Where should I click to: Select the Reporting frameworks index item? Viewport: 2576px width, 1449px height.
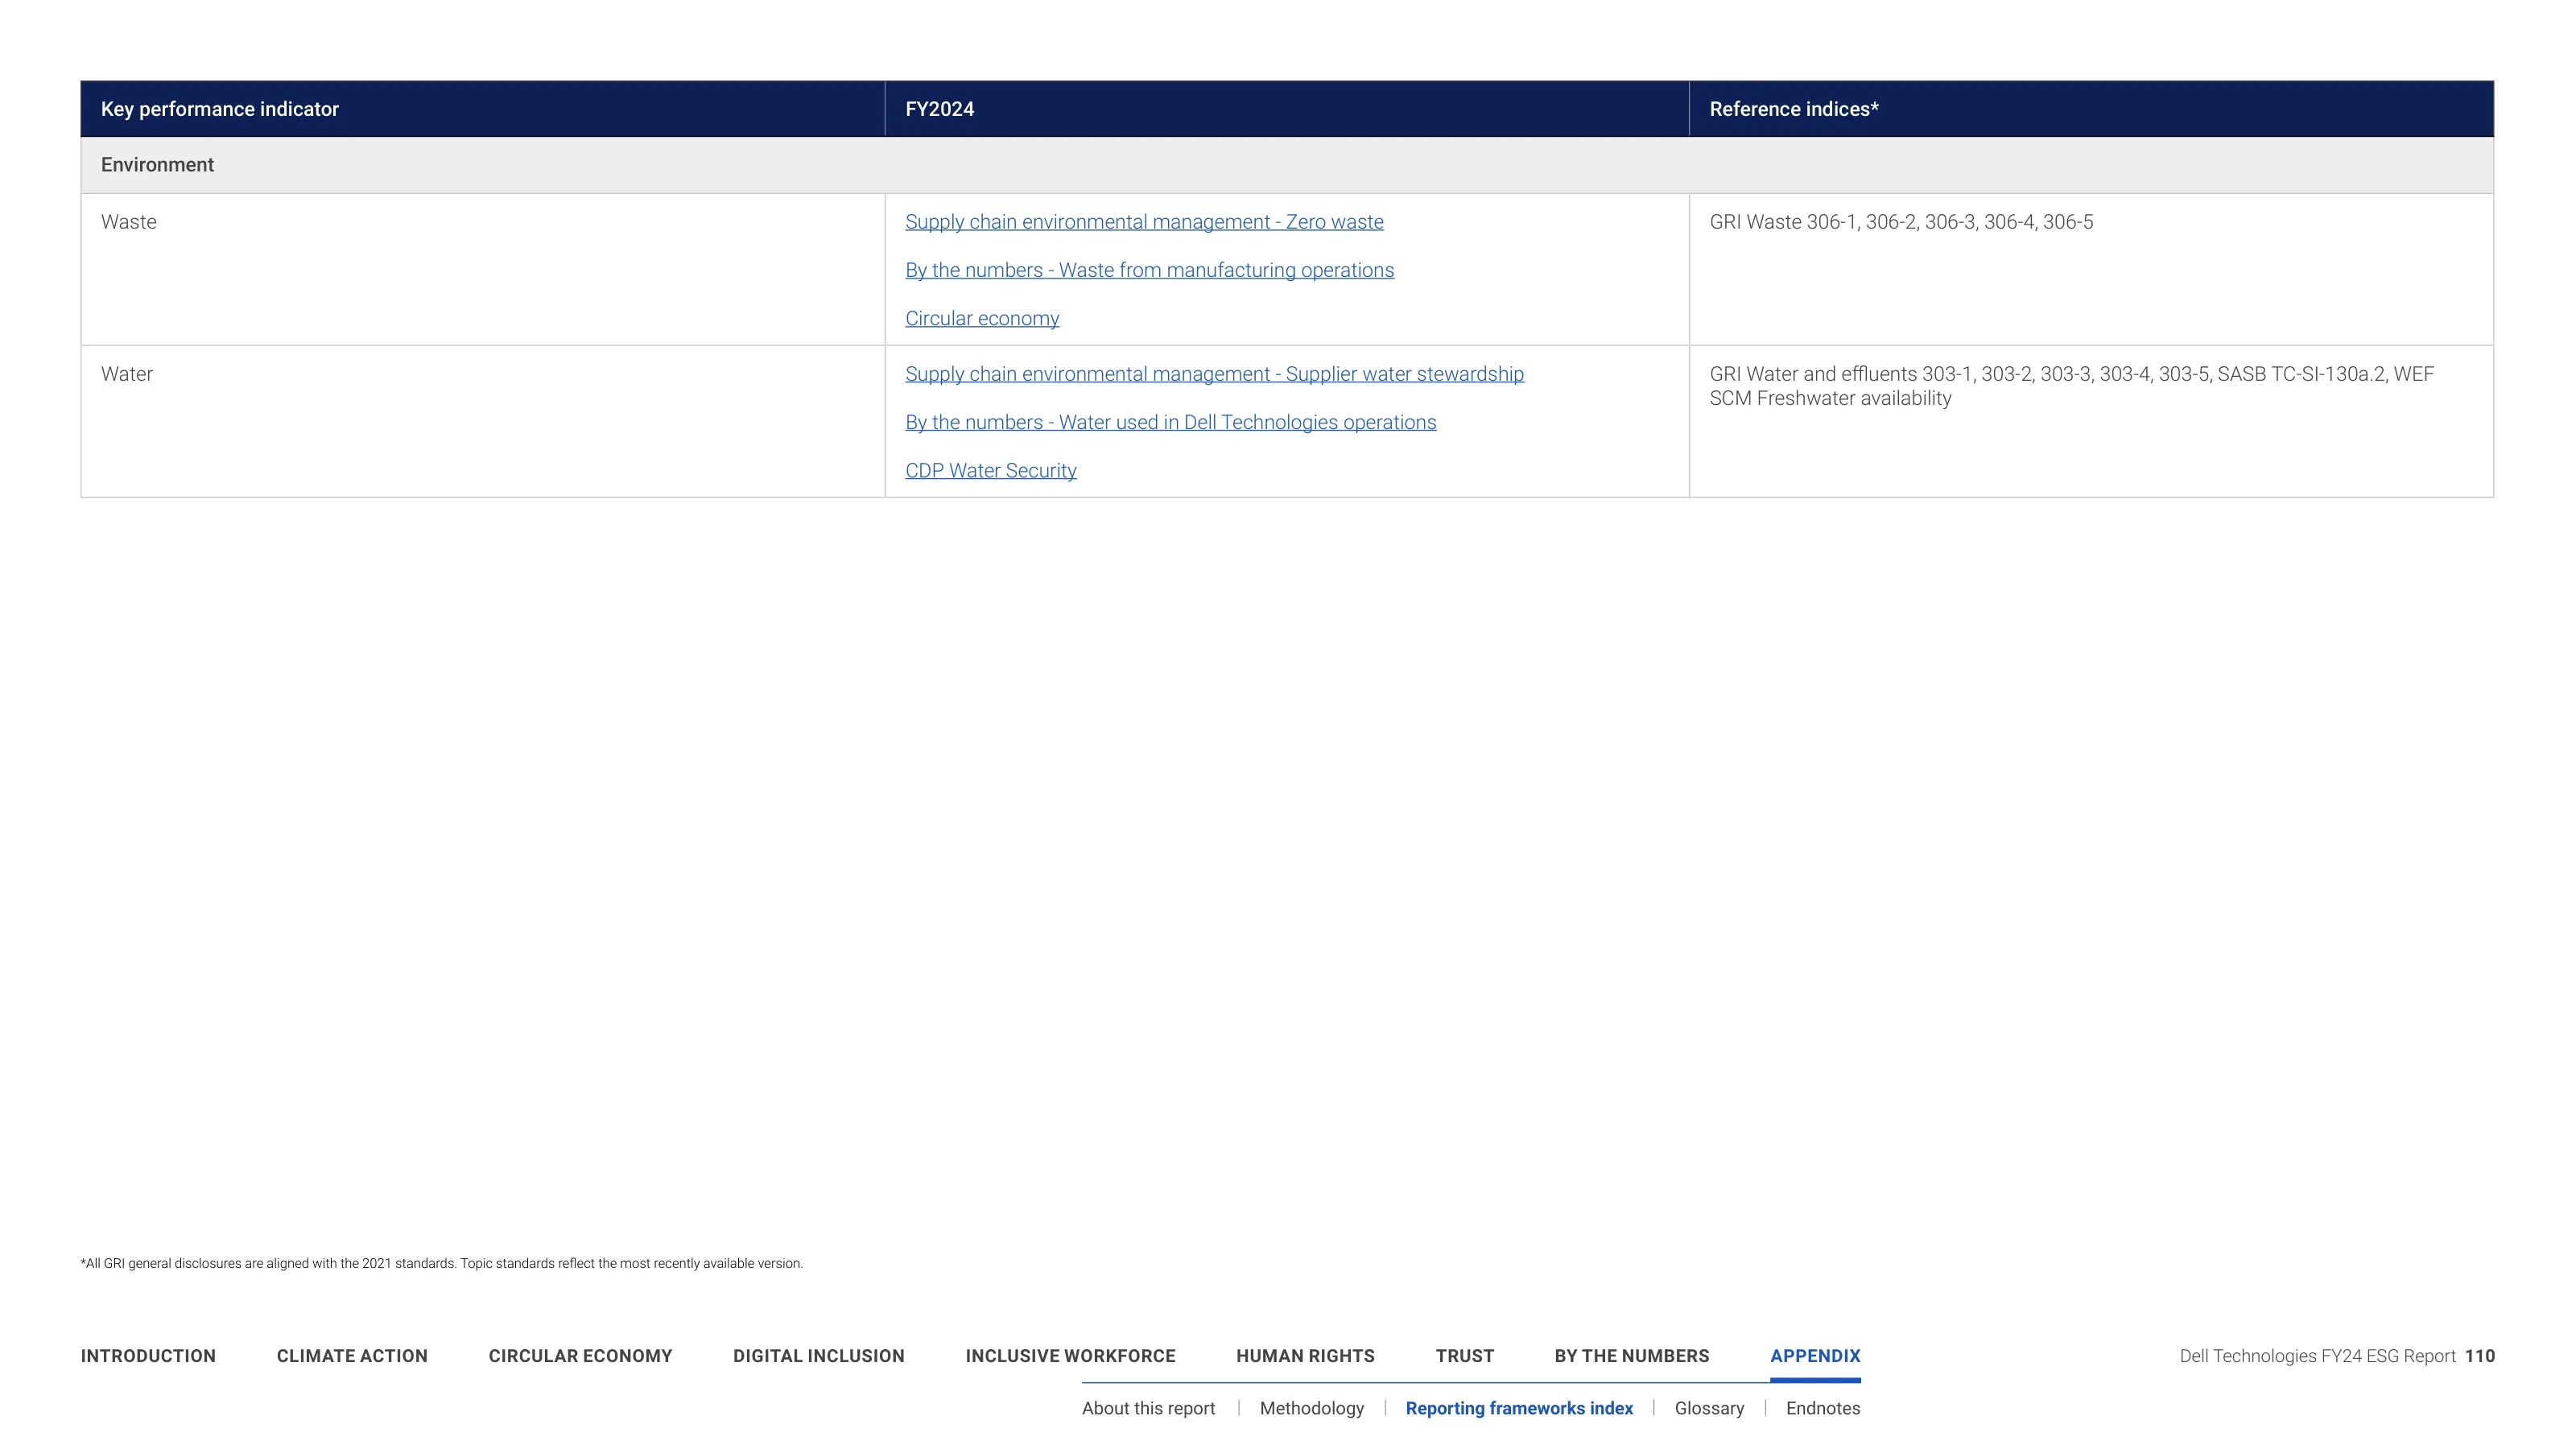1519,1408
